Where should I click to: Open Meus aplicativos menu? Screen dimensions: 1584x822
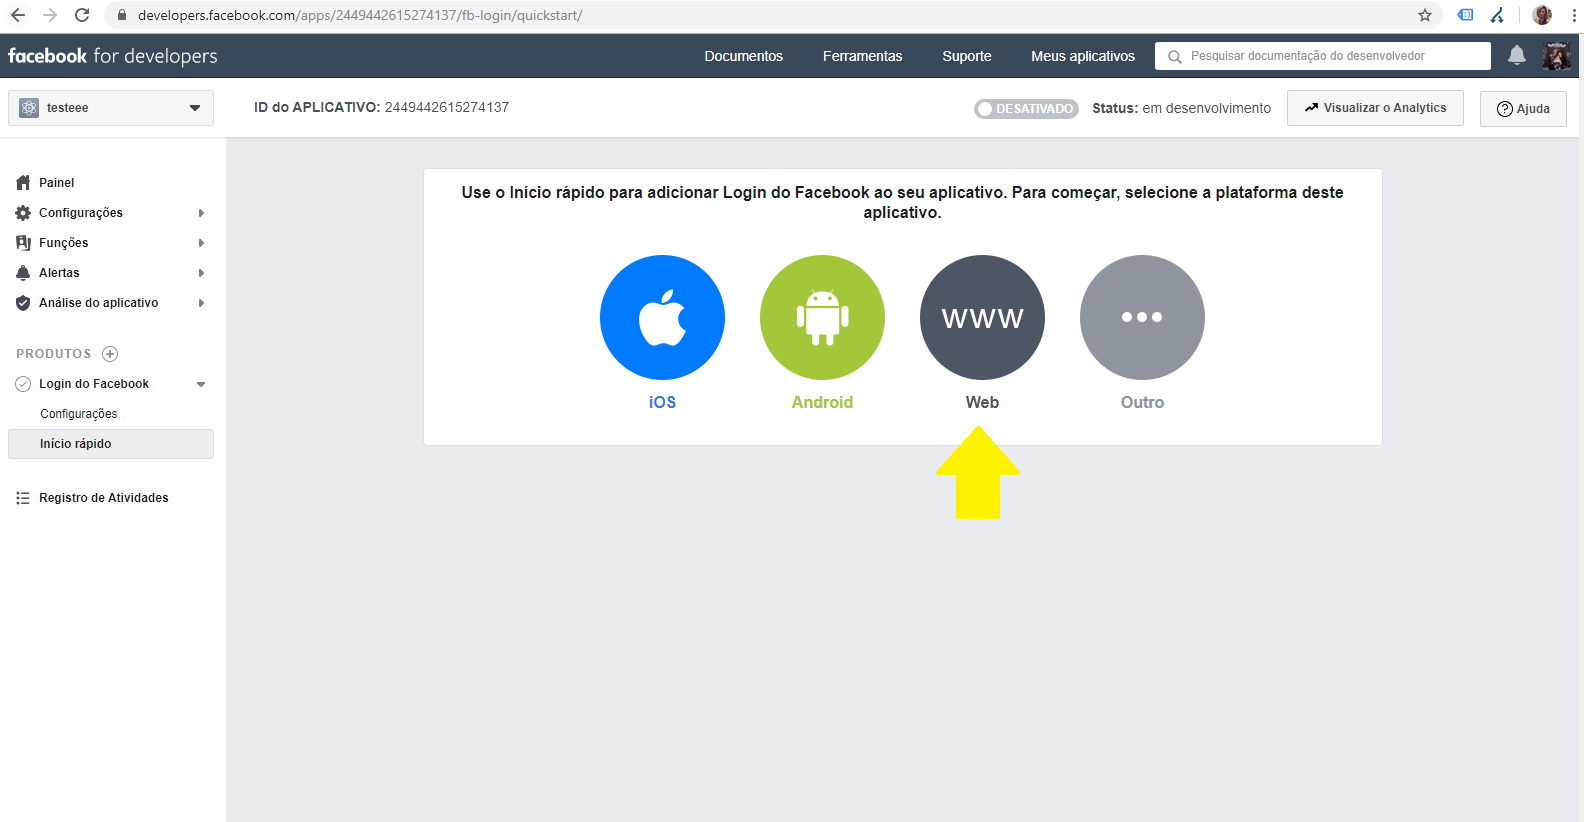coord(1083,56)
